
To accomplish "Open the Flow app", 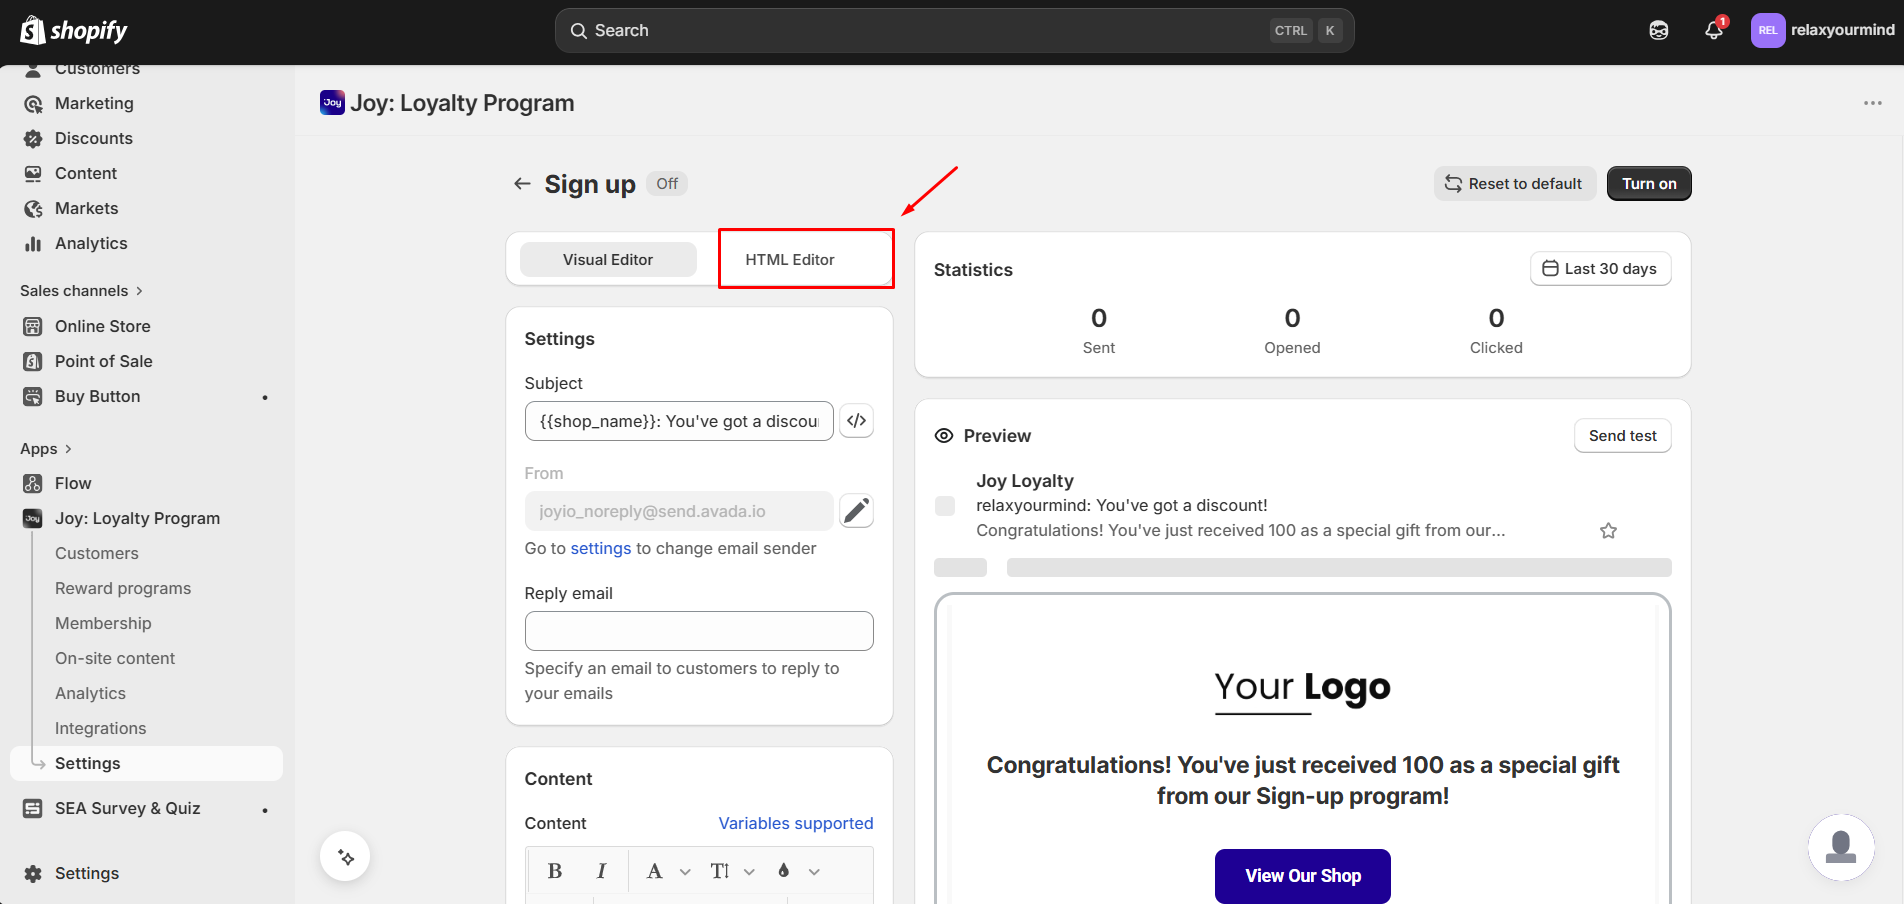I will 73,483.
